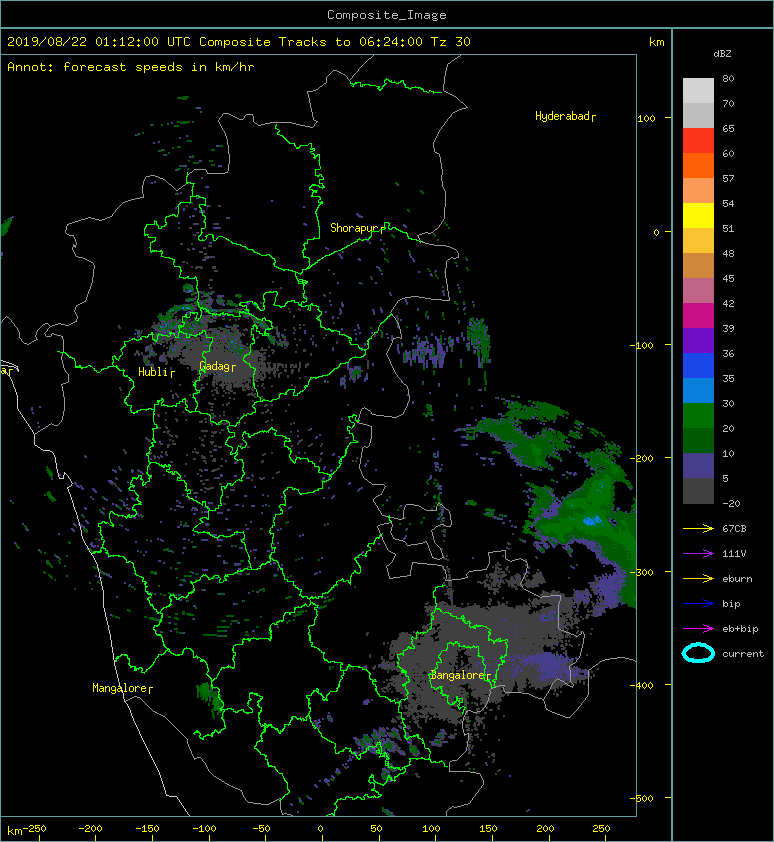Image resolution: width=774 pixels, height=842 pixels.
Task: Select the blue swatch between 36 and 35 dBZ
Action: pos(698,366)
